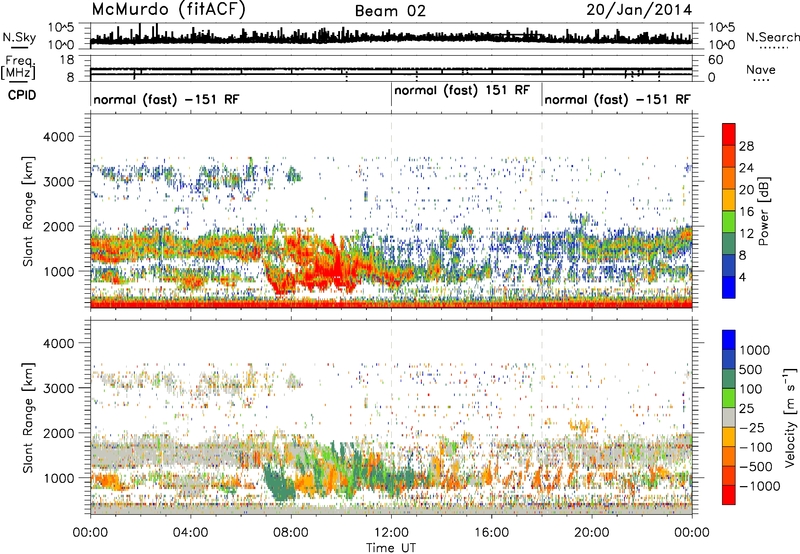Image resolution: width=800 pixels, height=554 pixels.
Task: Click the -100 label on Velocity colorbar
Action: [x=756, y=447]
